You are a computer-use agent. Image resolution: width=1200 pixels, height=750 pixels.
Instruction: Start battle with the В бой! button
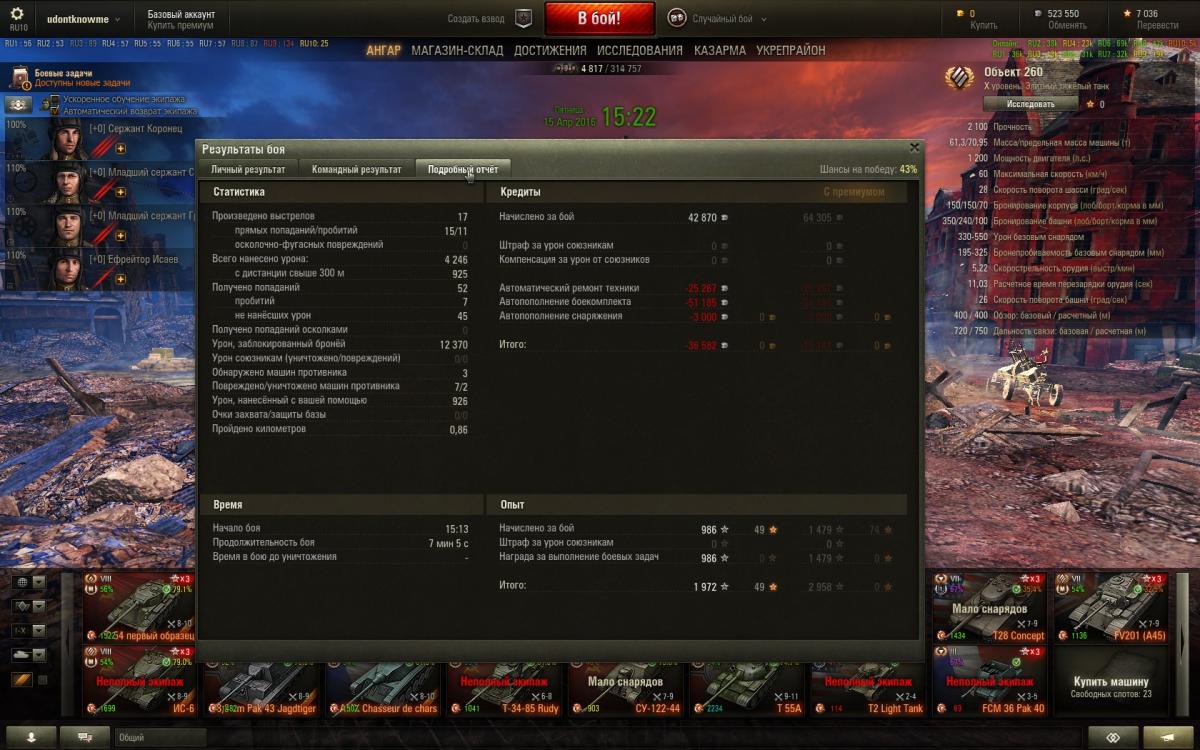click(x=599, y=19)
